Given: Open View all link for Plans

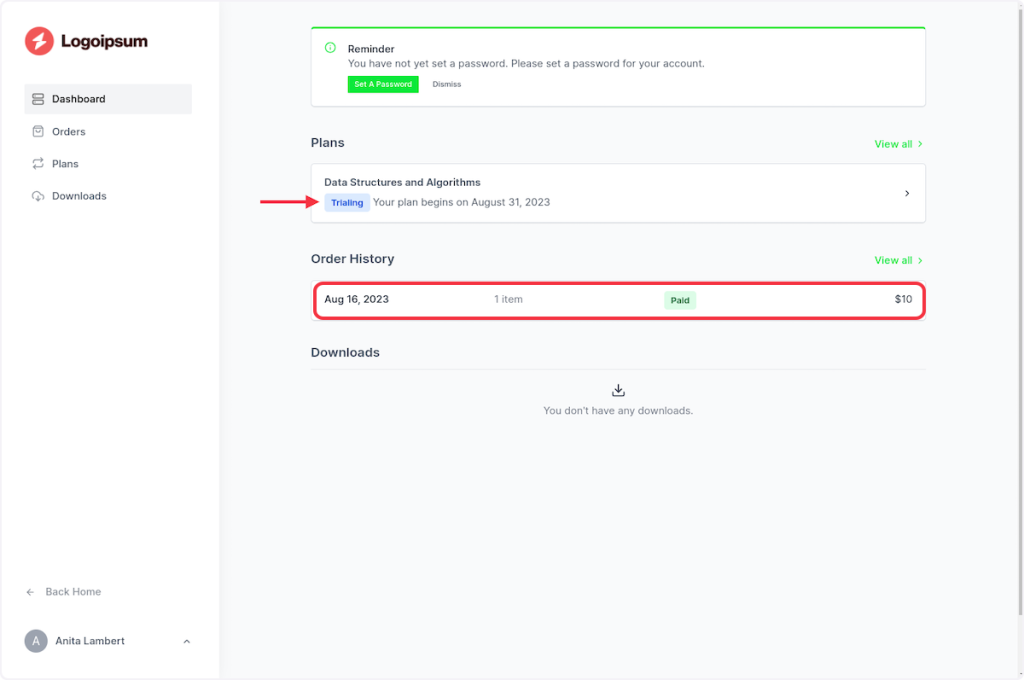Looking at the screenshot, I should (898, 144).
